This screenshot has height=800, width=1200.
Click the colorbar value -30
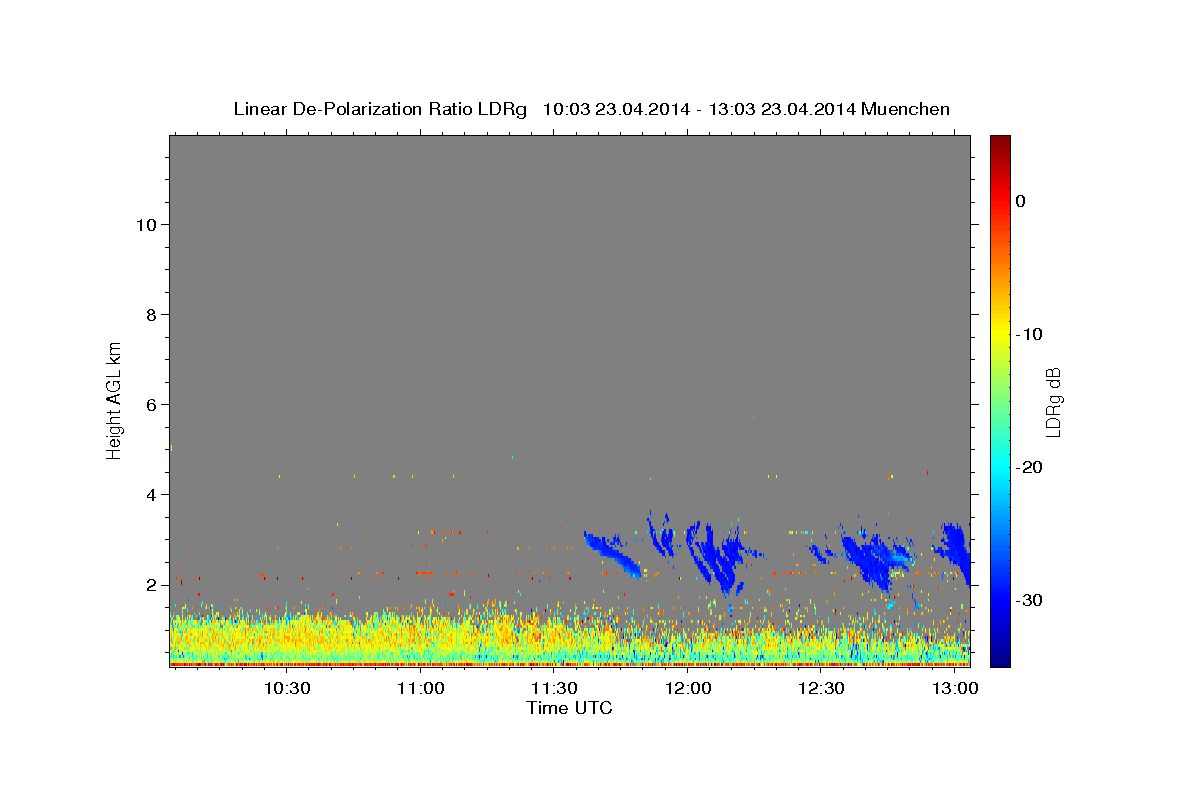1029,600
